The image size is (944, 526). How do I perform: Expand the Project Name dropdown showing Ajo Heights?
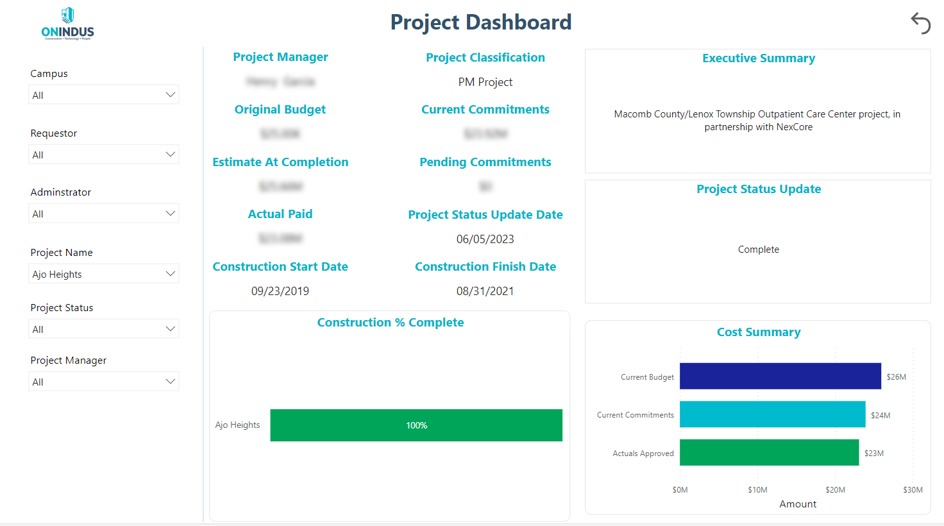[104, 274]
